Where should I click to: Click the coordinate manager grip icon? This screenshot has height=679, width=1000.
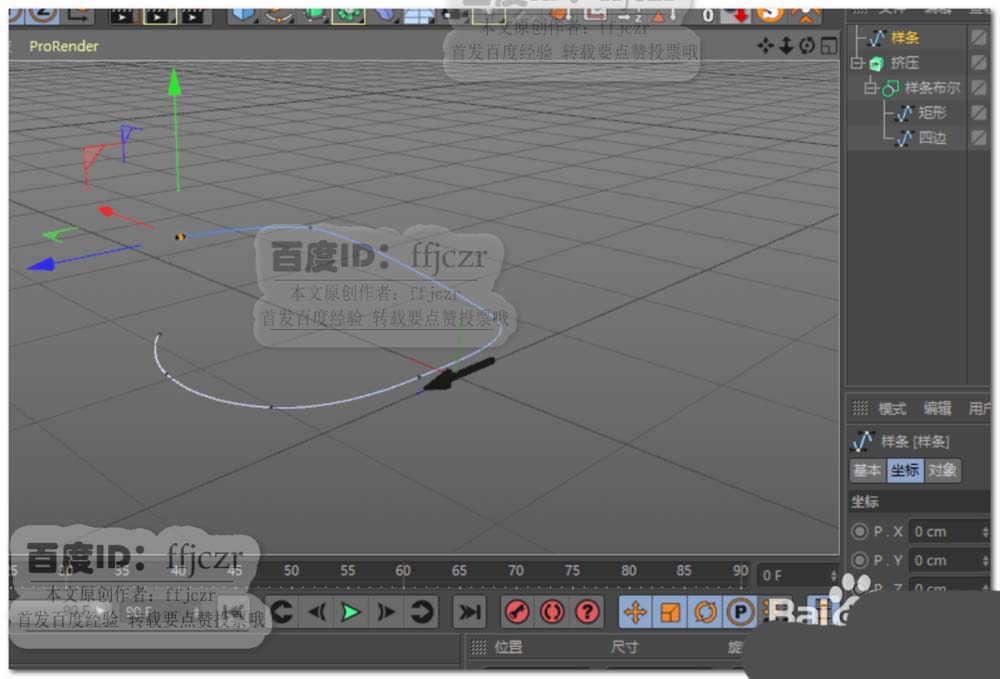pos(478,648)
